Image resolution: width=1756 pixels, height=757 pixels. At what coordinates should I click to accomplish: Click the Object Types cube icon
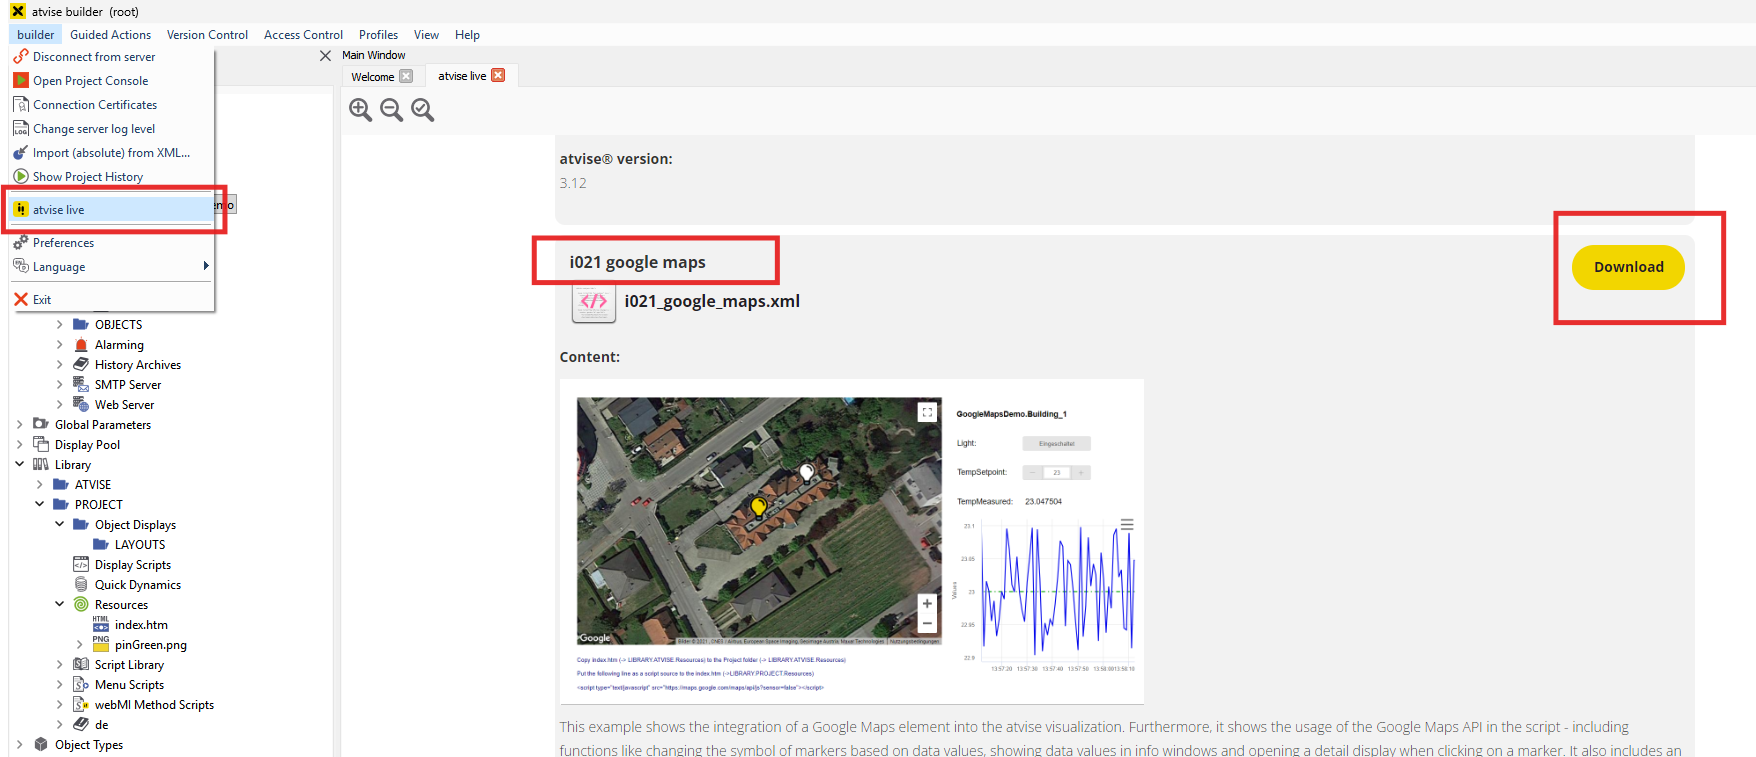(x=41, y=745)
